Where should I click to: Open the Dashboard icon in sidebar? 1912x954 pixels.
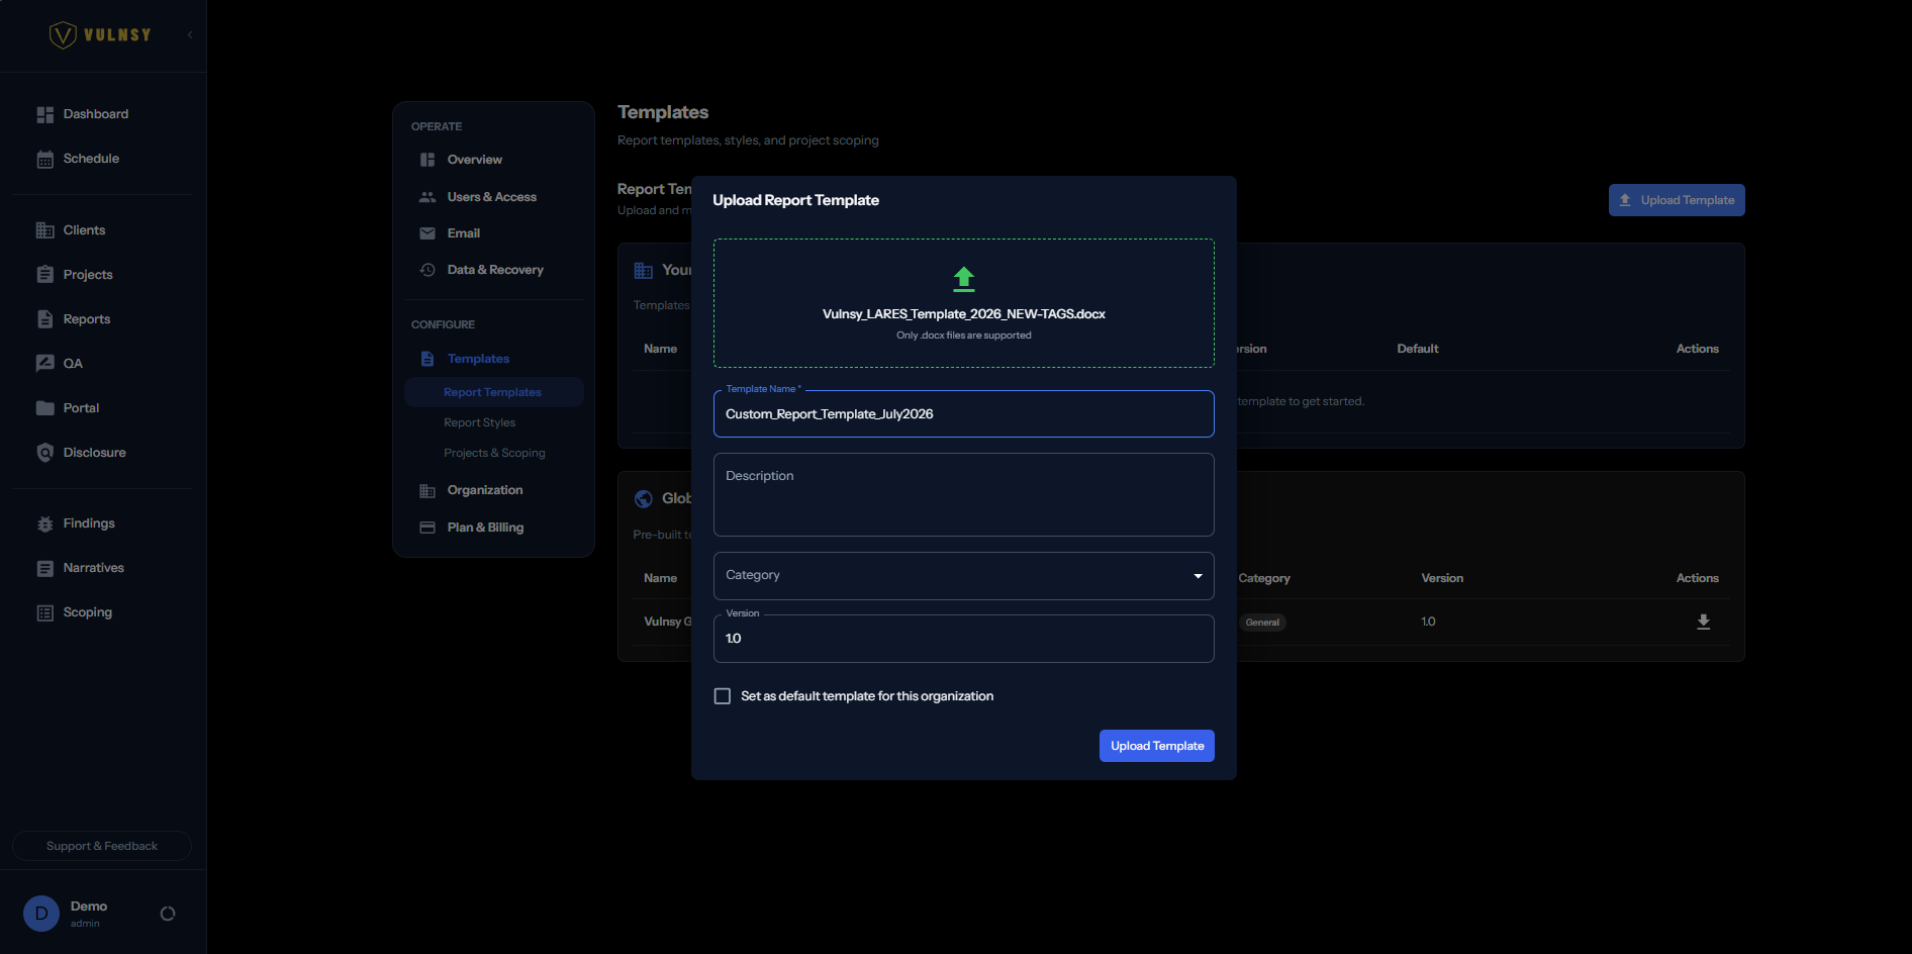(x=45, y=115)
